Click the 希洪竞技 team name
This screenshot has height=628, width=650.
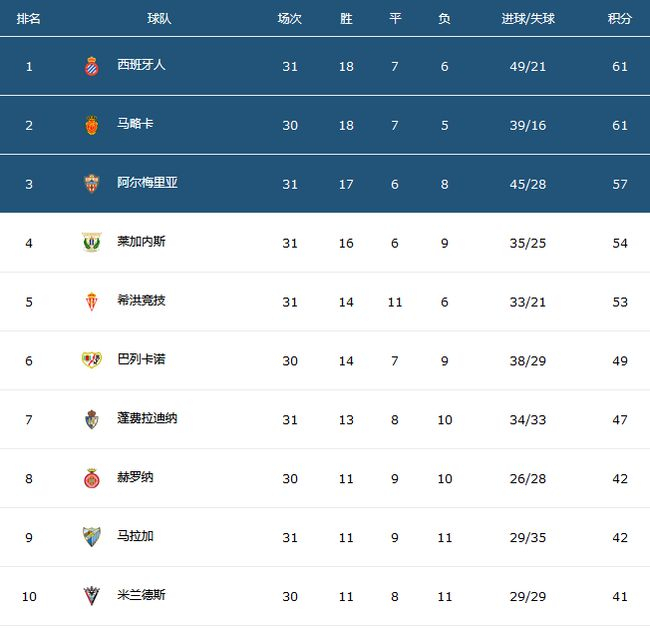[x=141, y=300]
